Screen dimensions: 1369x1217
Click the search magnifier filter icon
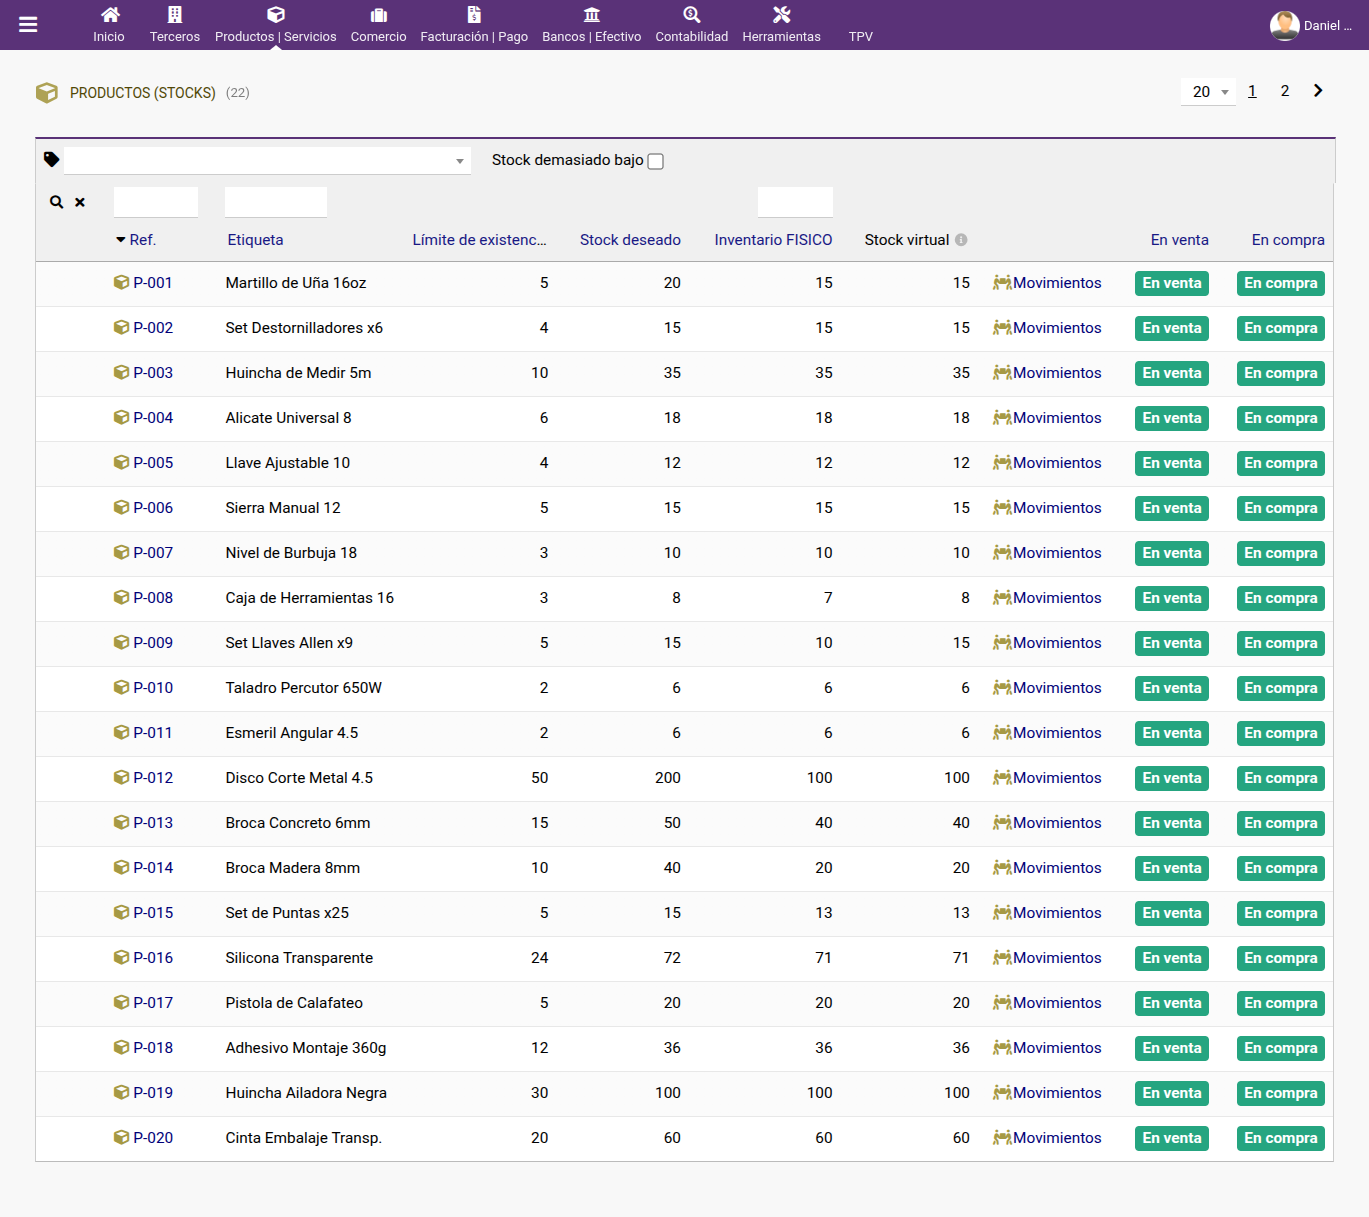pyautogui.click(x=57, y=202)
